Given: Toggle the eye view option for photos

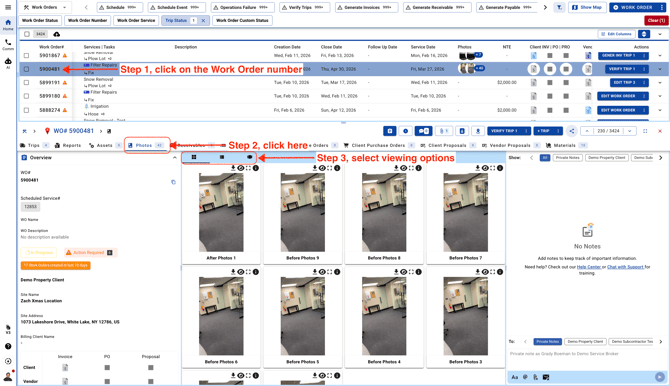Looking at the screenshot, I should coord(250,157).
